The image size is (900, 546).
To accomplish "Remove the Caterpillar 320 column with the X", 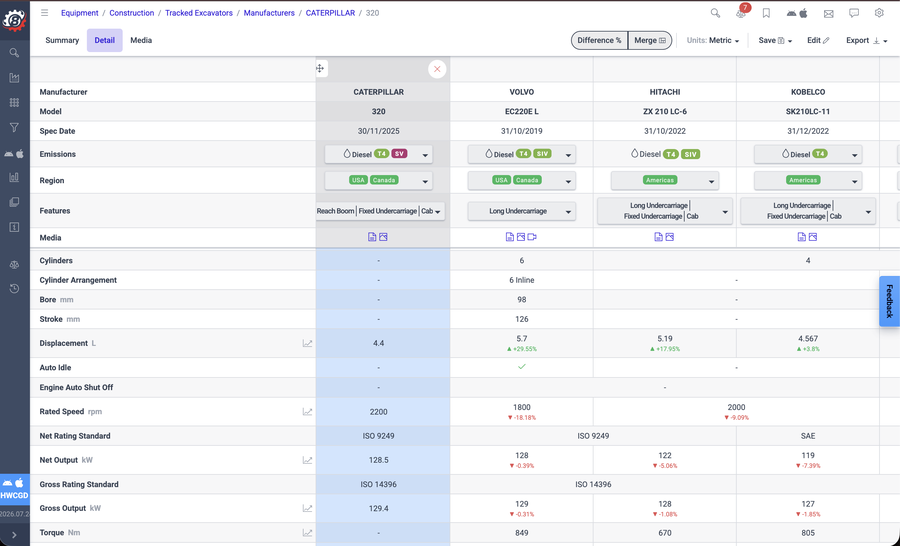I will 437,69.
